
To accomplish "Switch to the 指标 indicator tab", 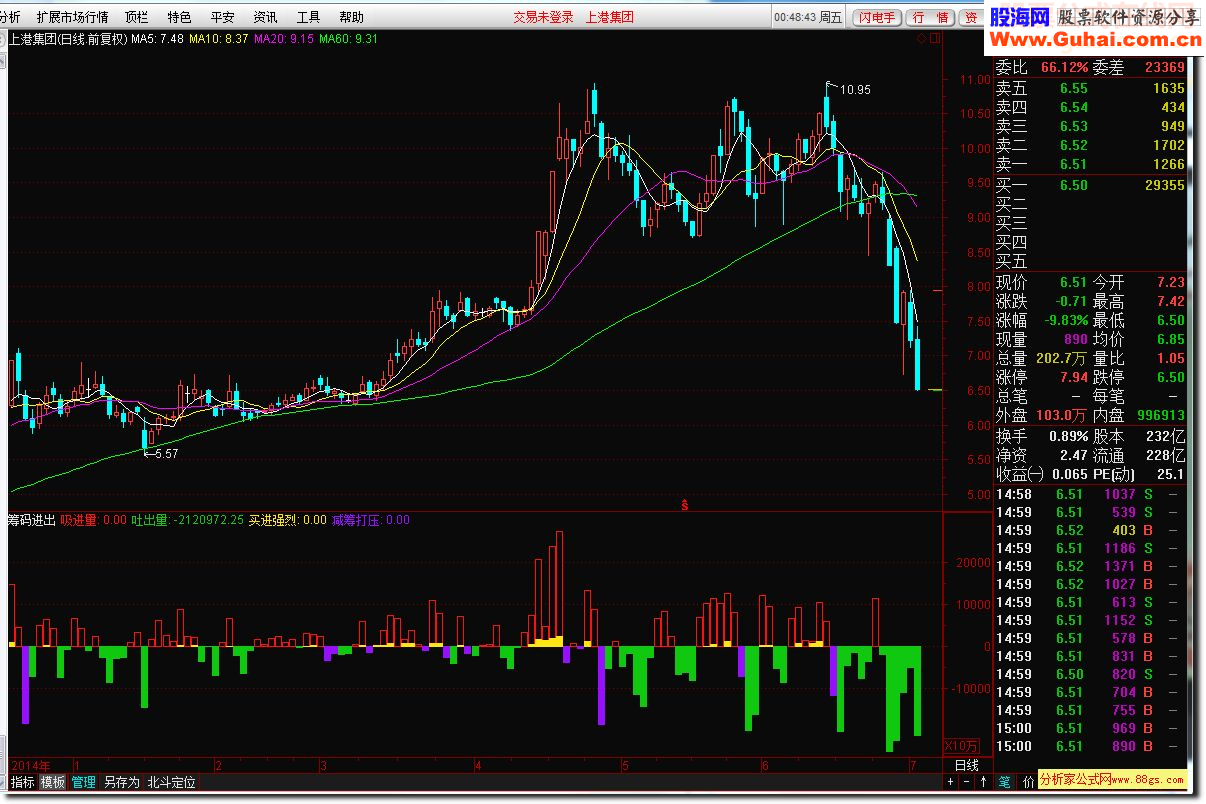I will [x=22, y=782].
